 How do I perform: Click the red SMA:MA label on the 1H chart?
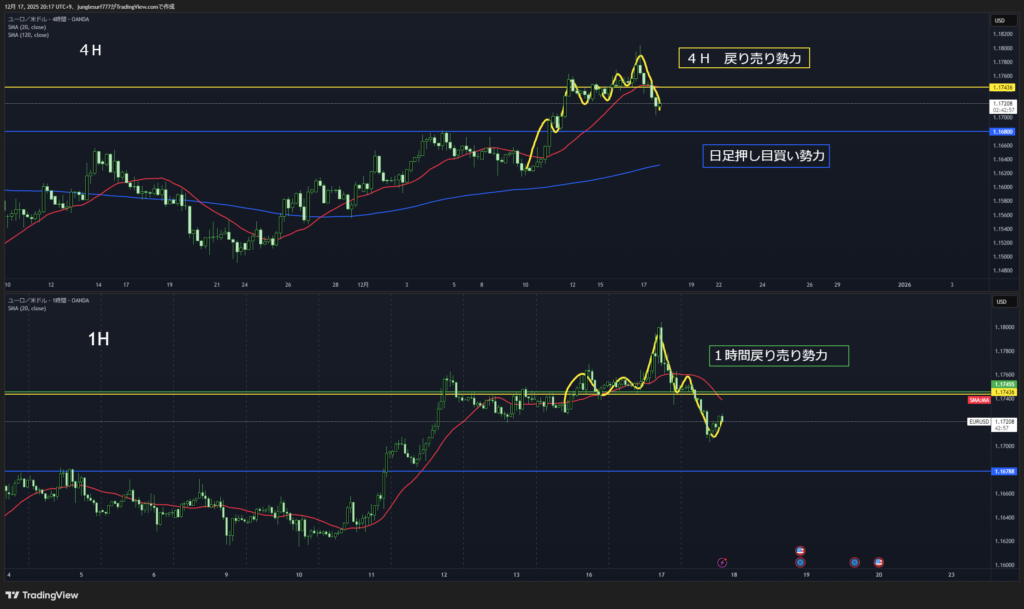click(979, 400)
